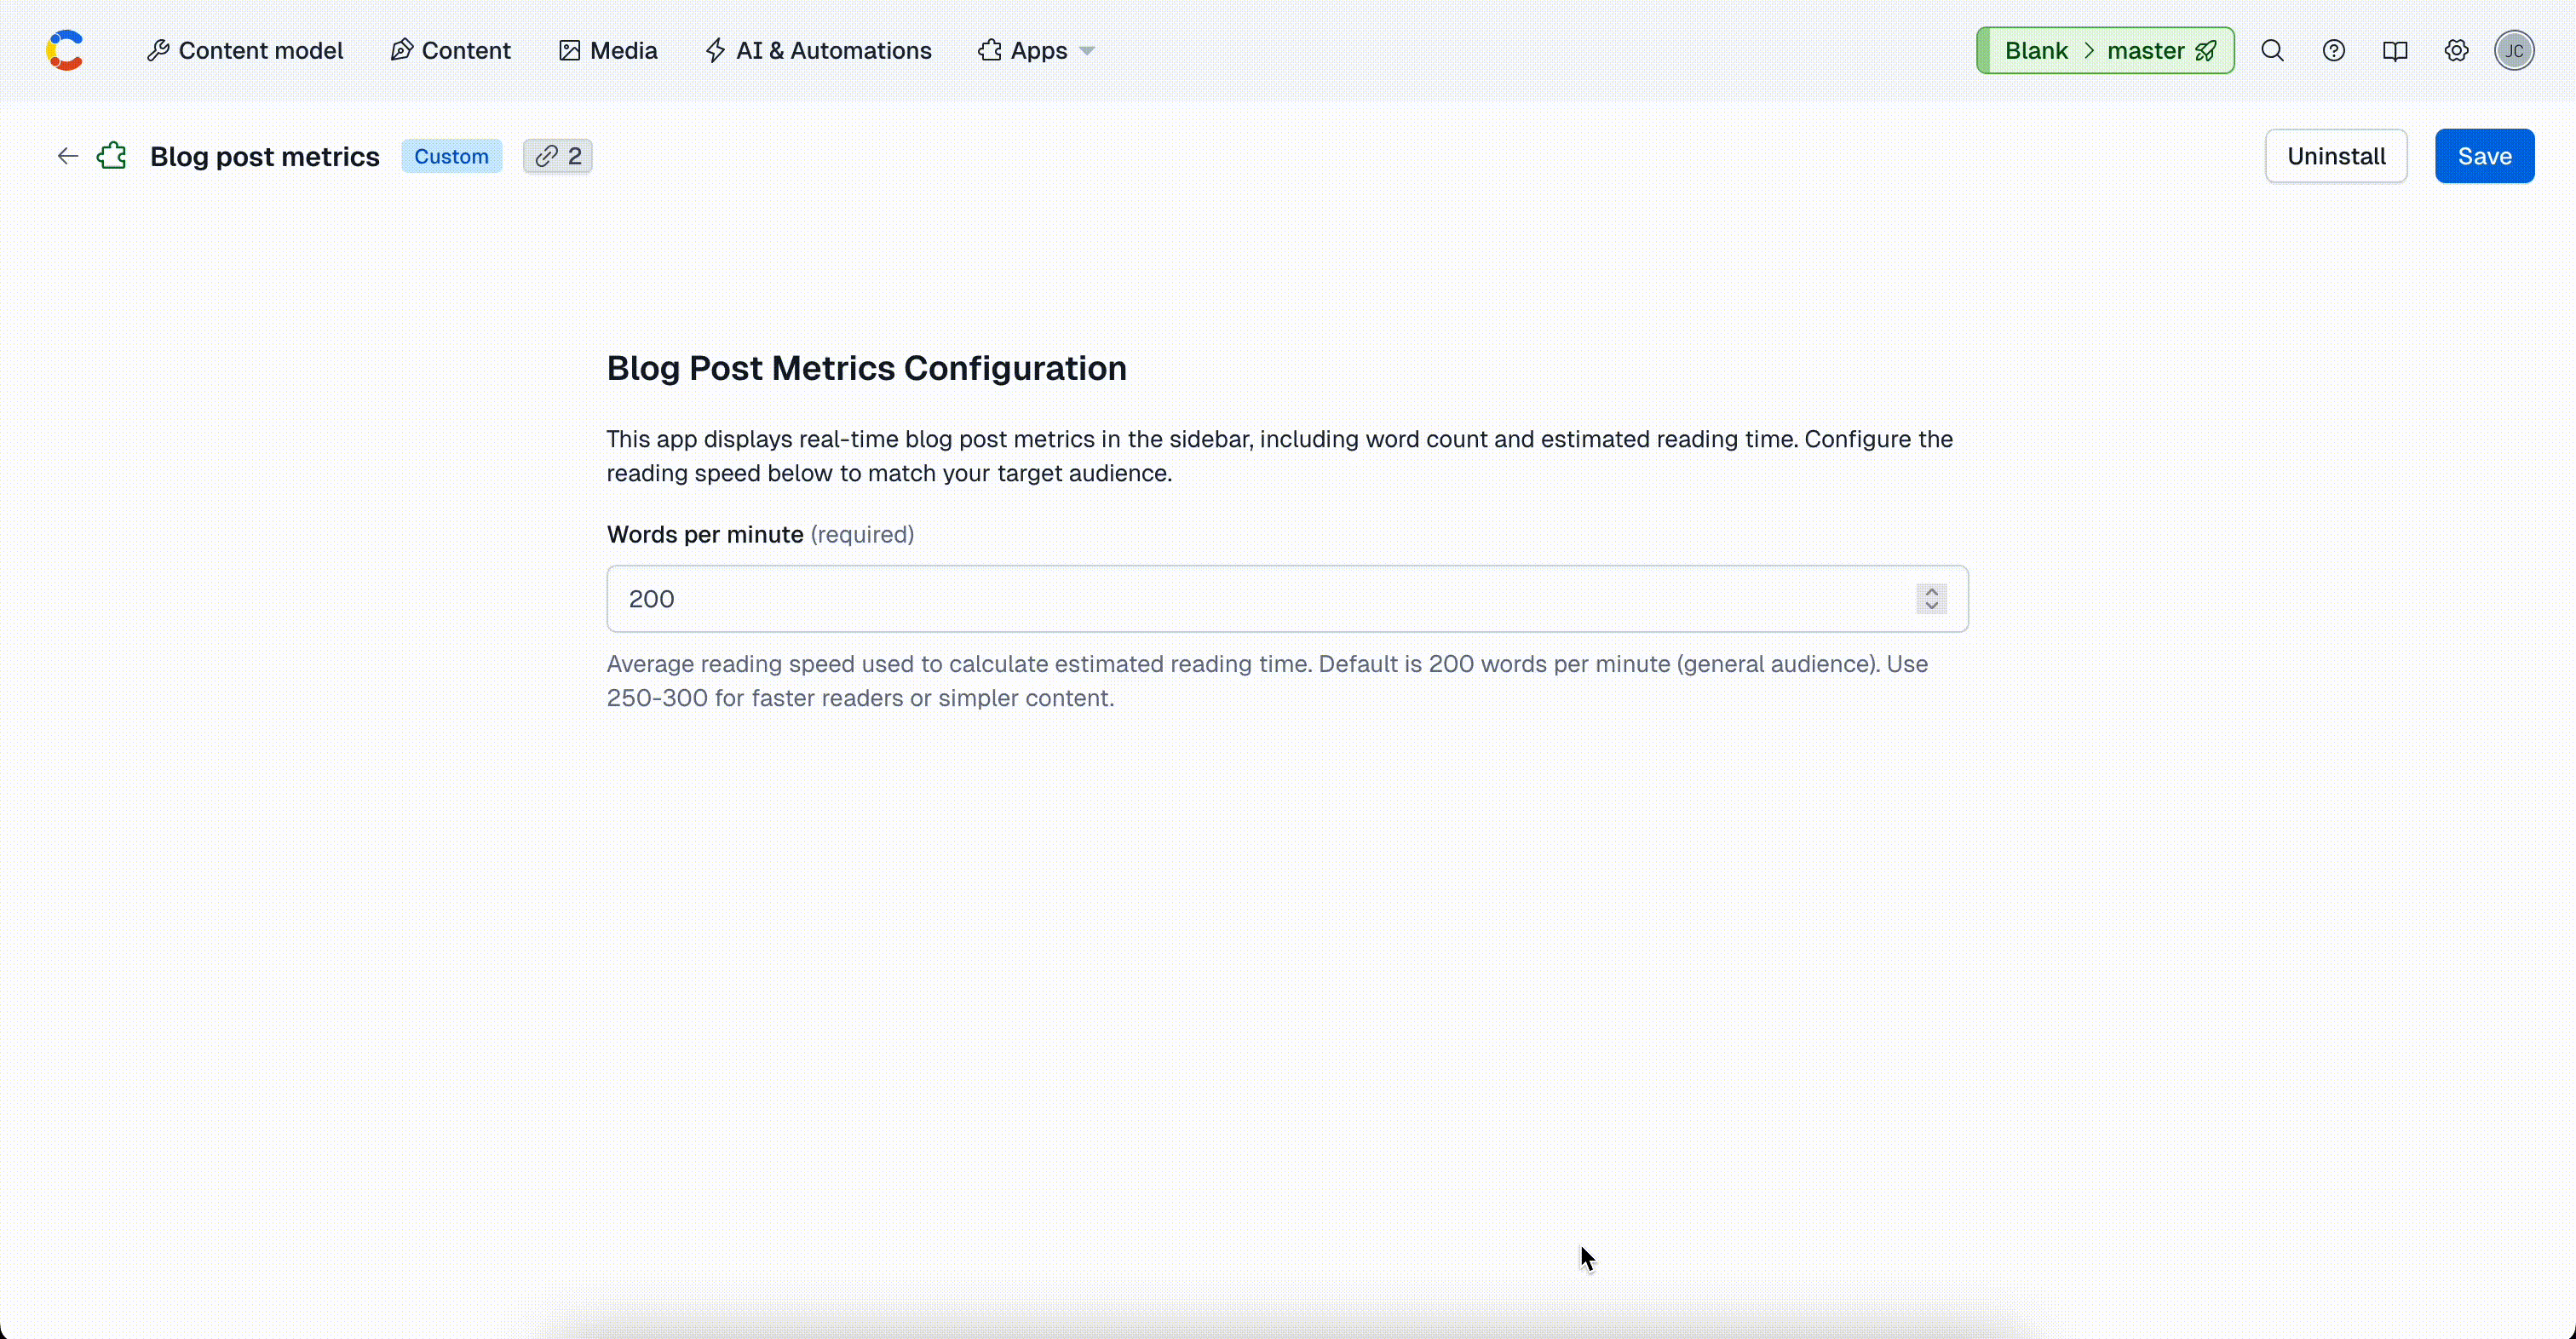Decrease words per minute with down arrow
The width and height of the screenshot is (2576, 1339).
(1931, 606)
